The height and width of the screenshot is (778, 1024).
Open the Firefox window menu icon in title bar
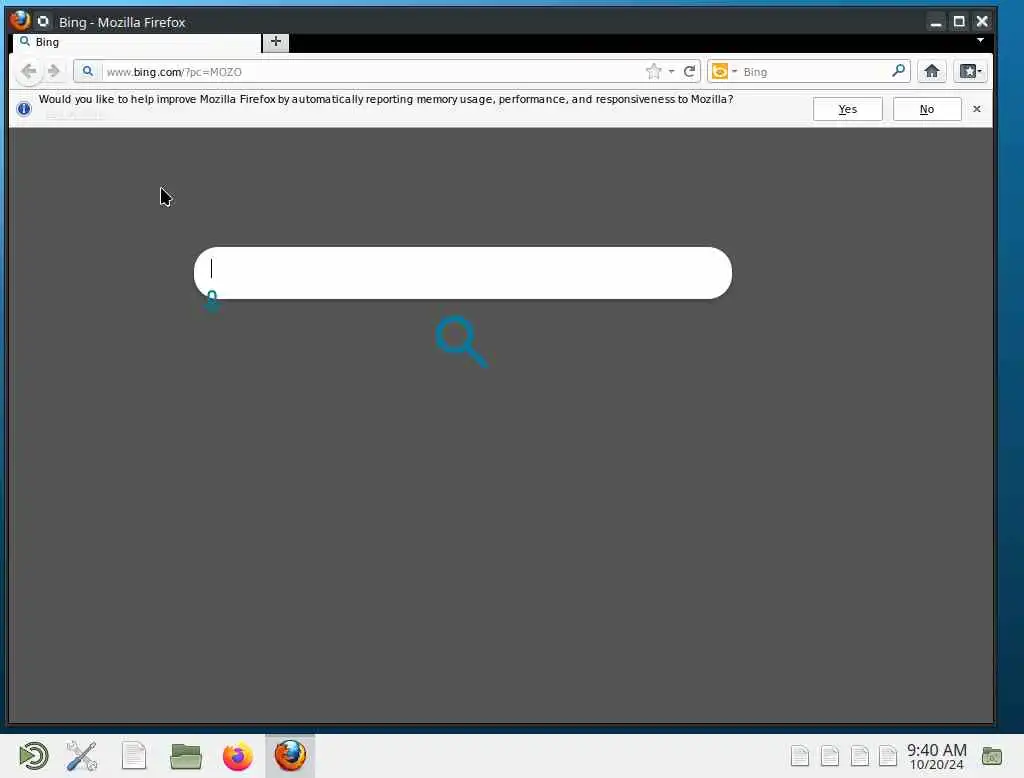click(20, 21)
